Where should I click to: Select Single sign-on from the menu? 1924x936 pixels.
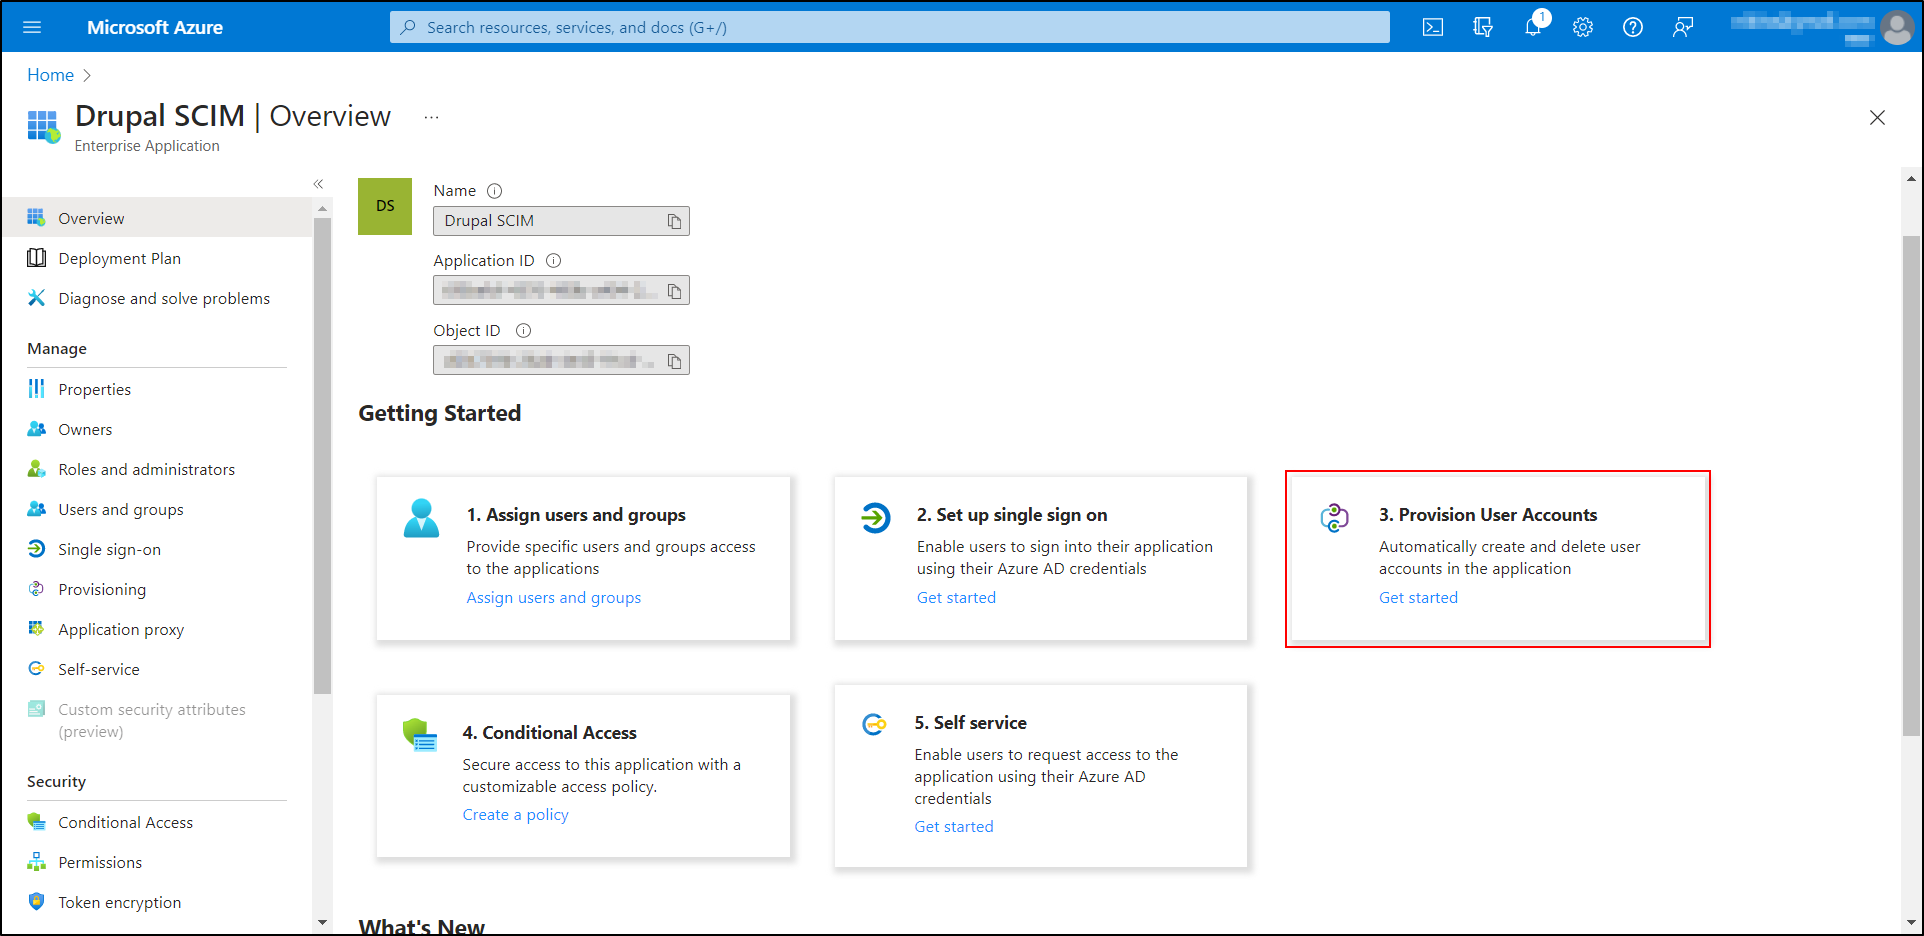coord(109,549)
